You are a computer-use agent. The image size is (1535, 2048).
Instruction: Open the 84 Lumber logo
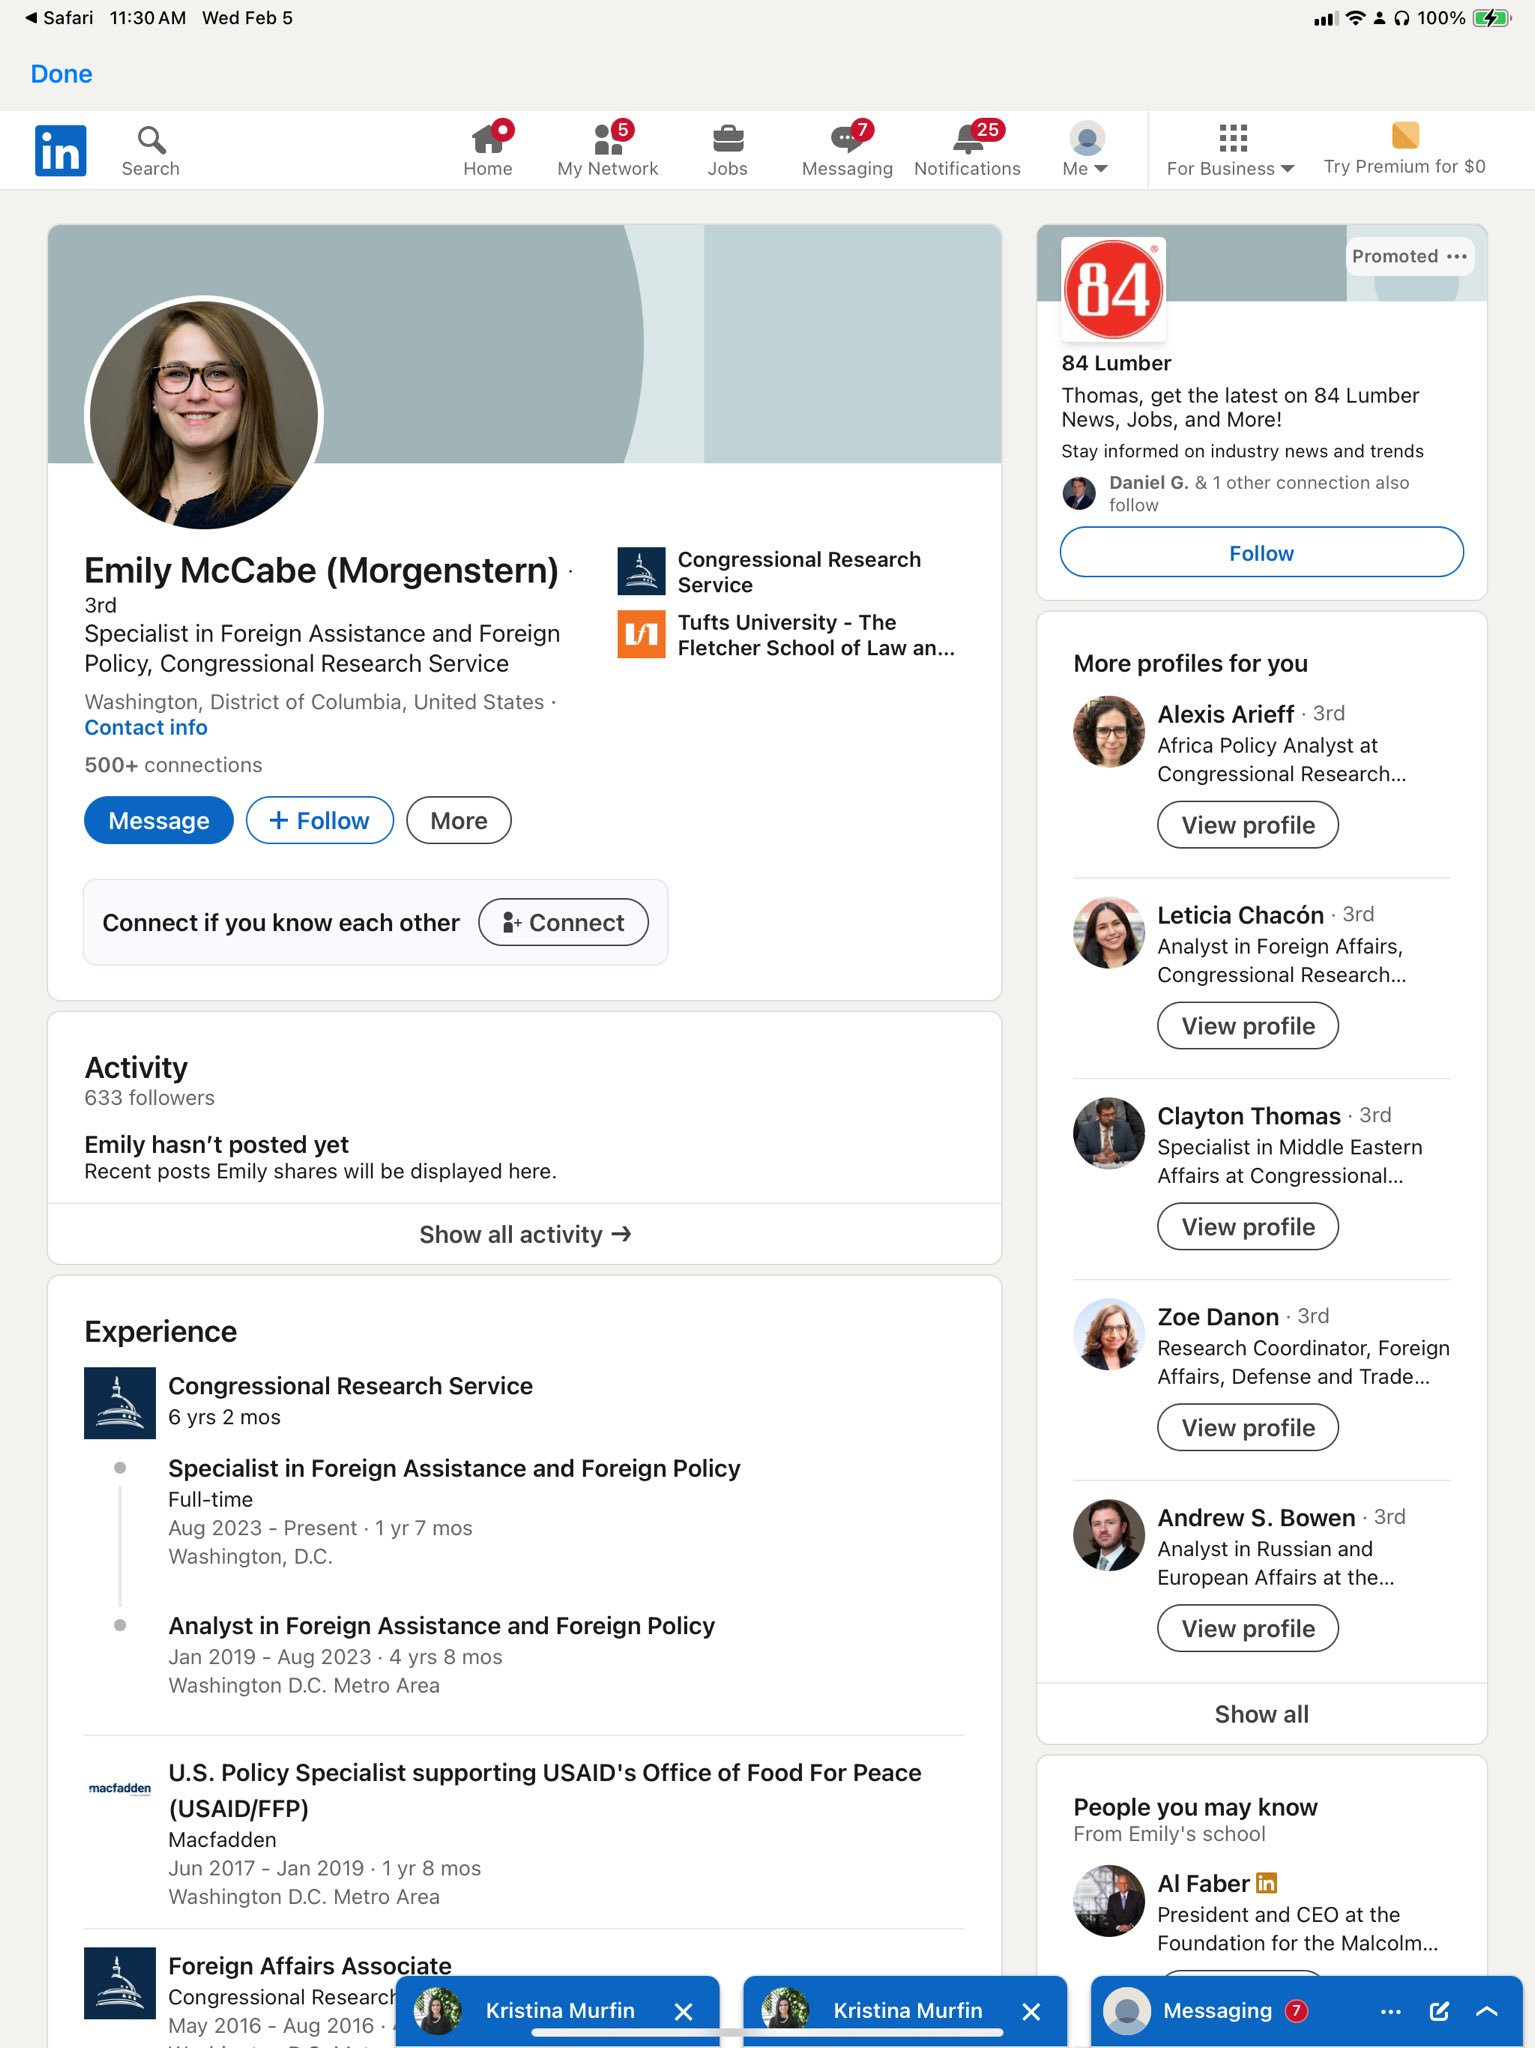1113,290
